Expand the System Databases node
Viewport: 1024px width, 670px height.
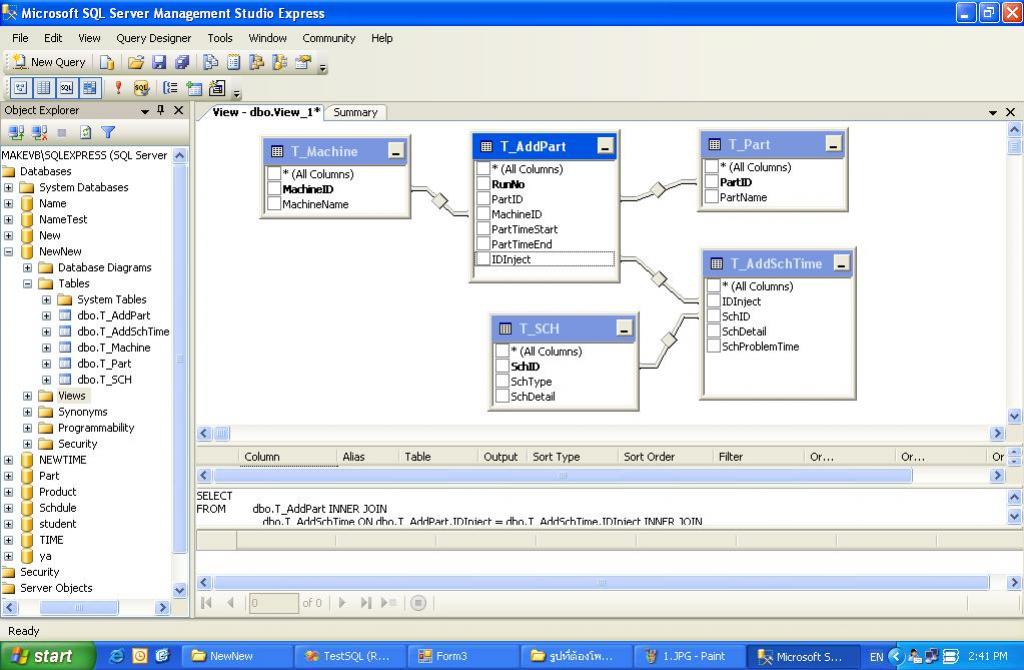8,187
